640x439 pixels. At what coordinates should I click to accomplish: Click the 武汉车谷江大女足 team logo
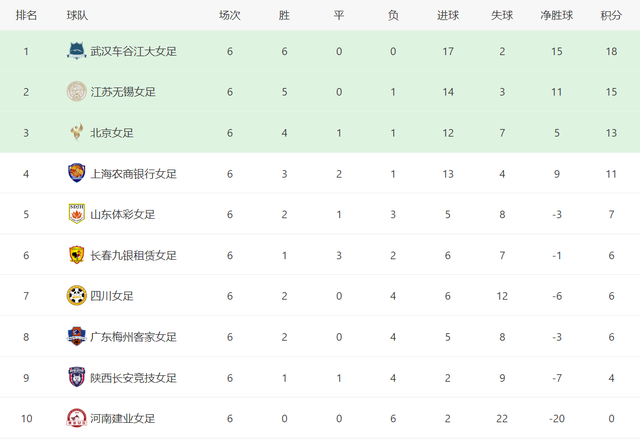76,51
